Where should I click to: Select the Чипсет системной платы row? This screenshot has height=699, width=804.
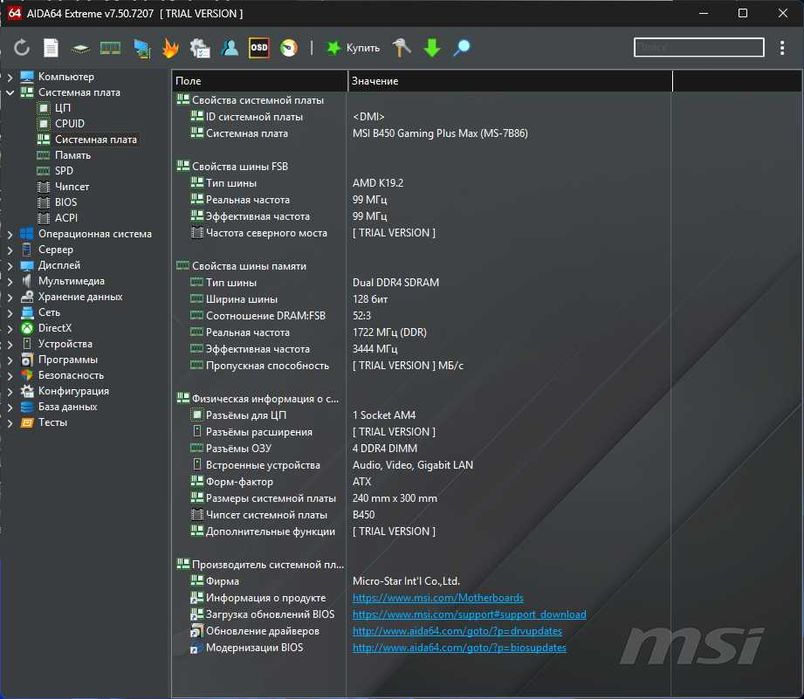(421, 515)
